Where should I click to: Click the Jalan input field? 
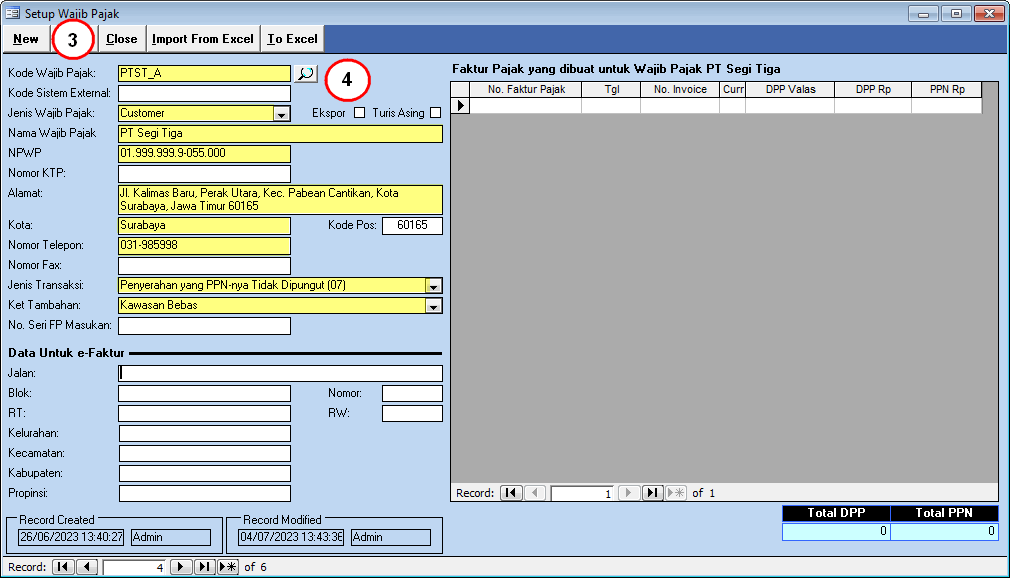[280, 373]
